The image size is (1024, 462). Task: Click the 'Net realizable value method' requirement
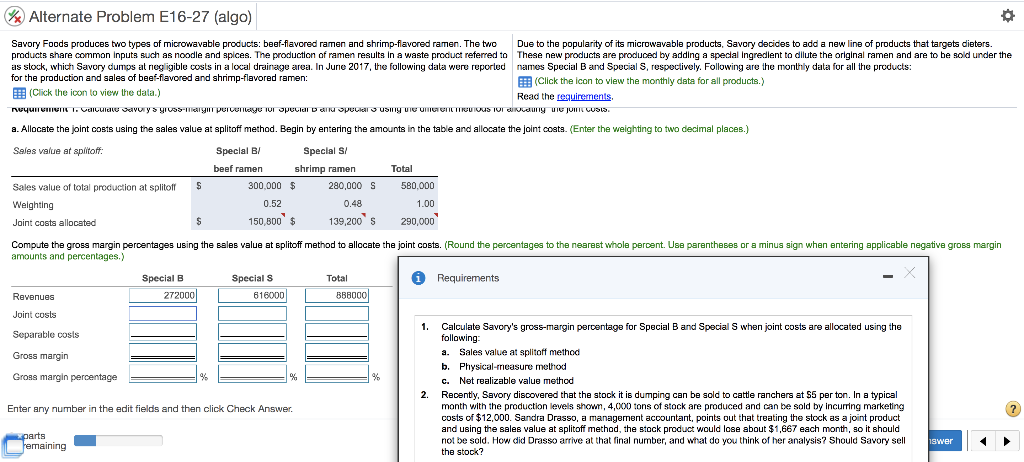(x=516, y=380)
